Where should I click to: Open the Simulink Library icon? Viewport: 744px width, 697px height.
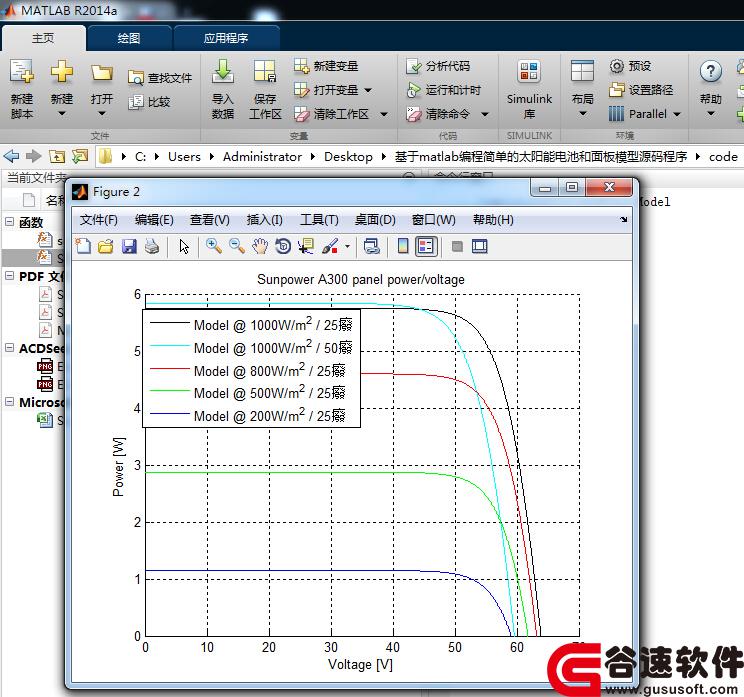click(x=529, y=72)
